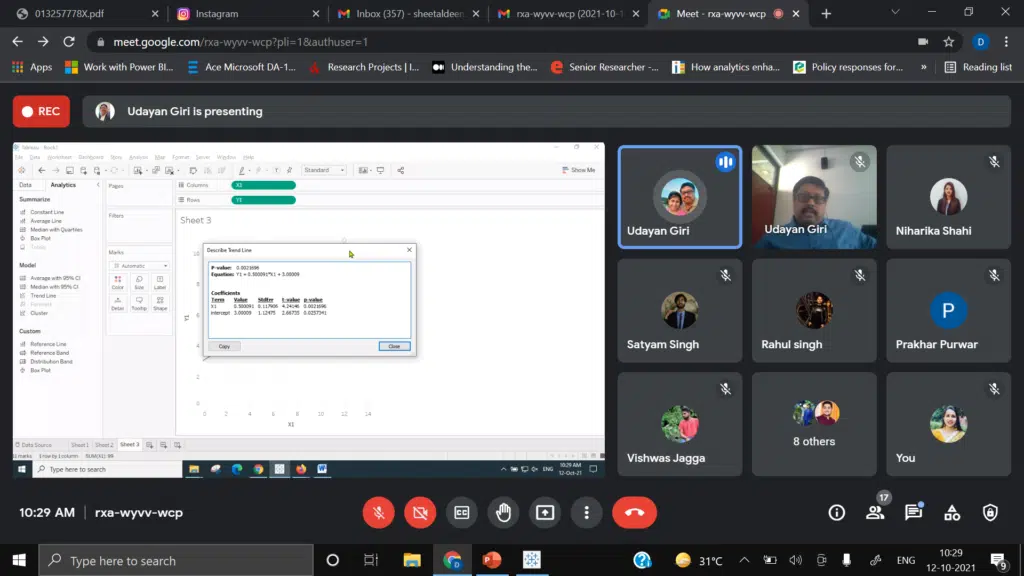This screenshot has width=1024, height=576.
Task: Expand the hidden bookmarks overflow chevron
Action: tap(923, 67)
